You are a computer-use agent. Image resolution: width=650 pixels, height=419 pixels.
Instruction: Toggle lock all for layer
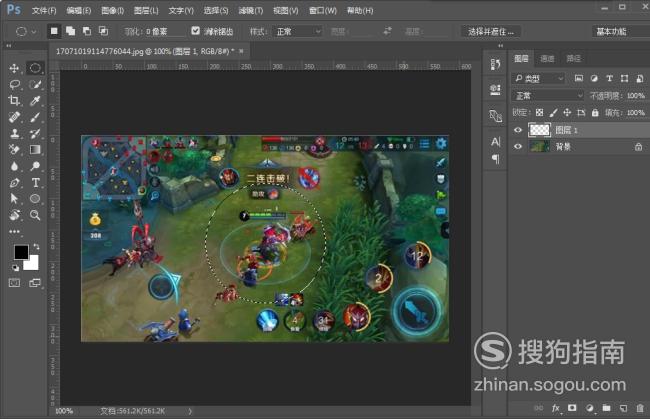point(595,112)
